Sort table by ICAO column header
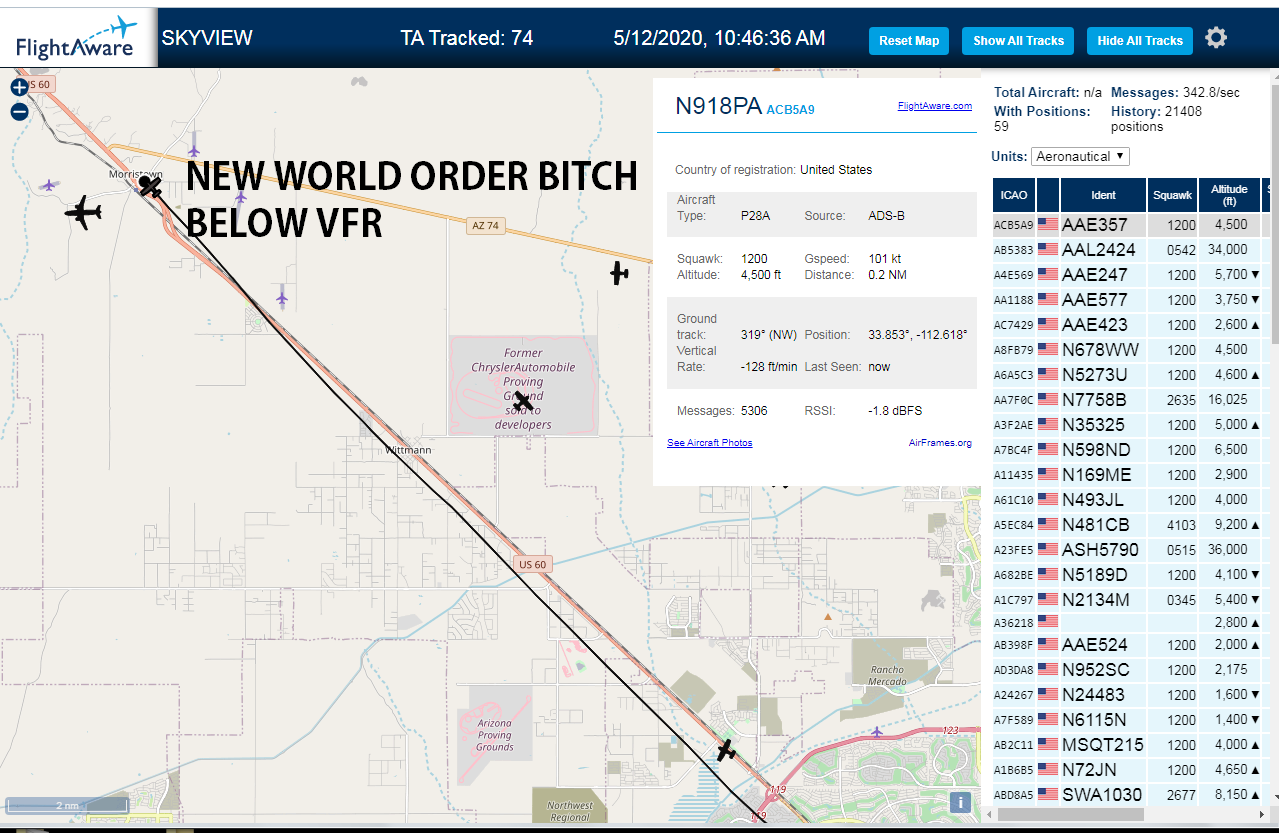 pyautogui.click(x=1014, y=195)
